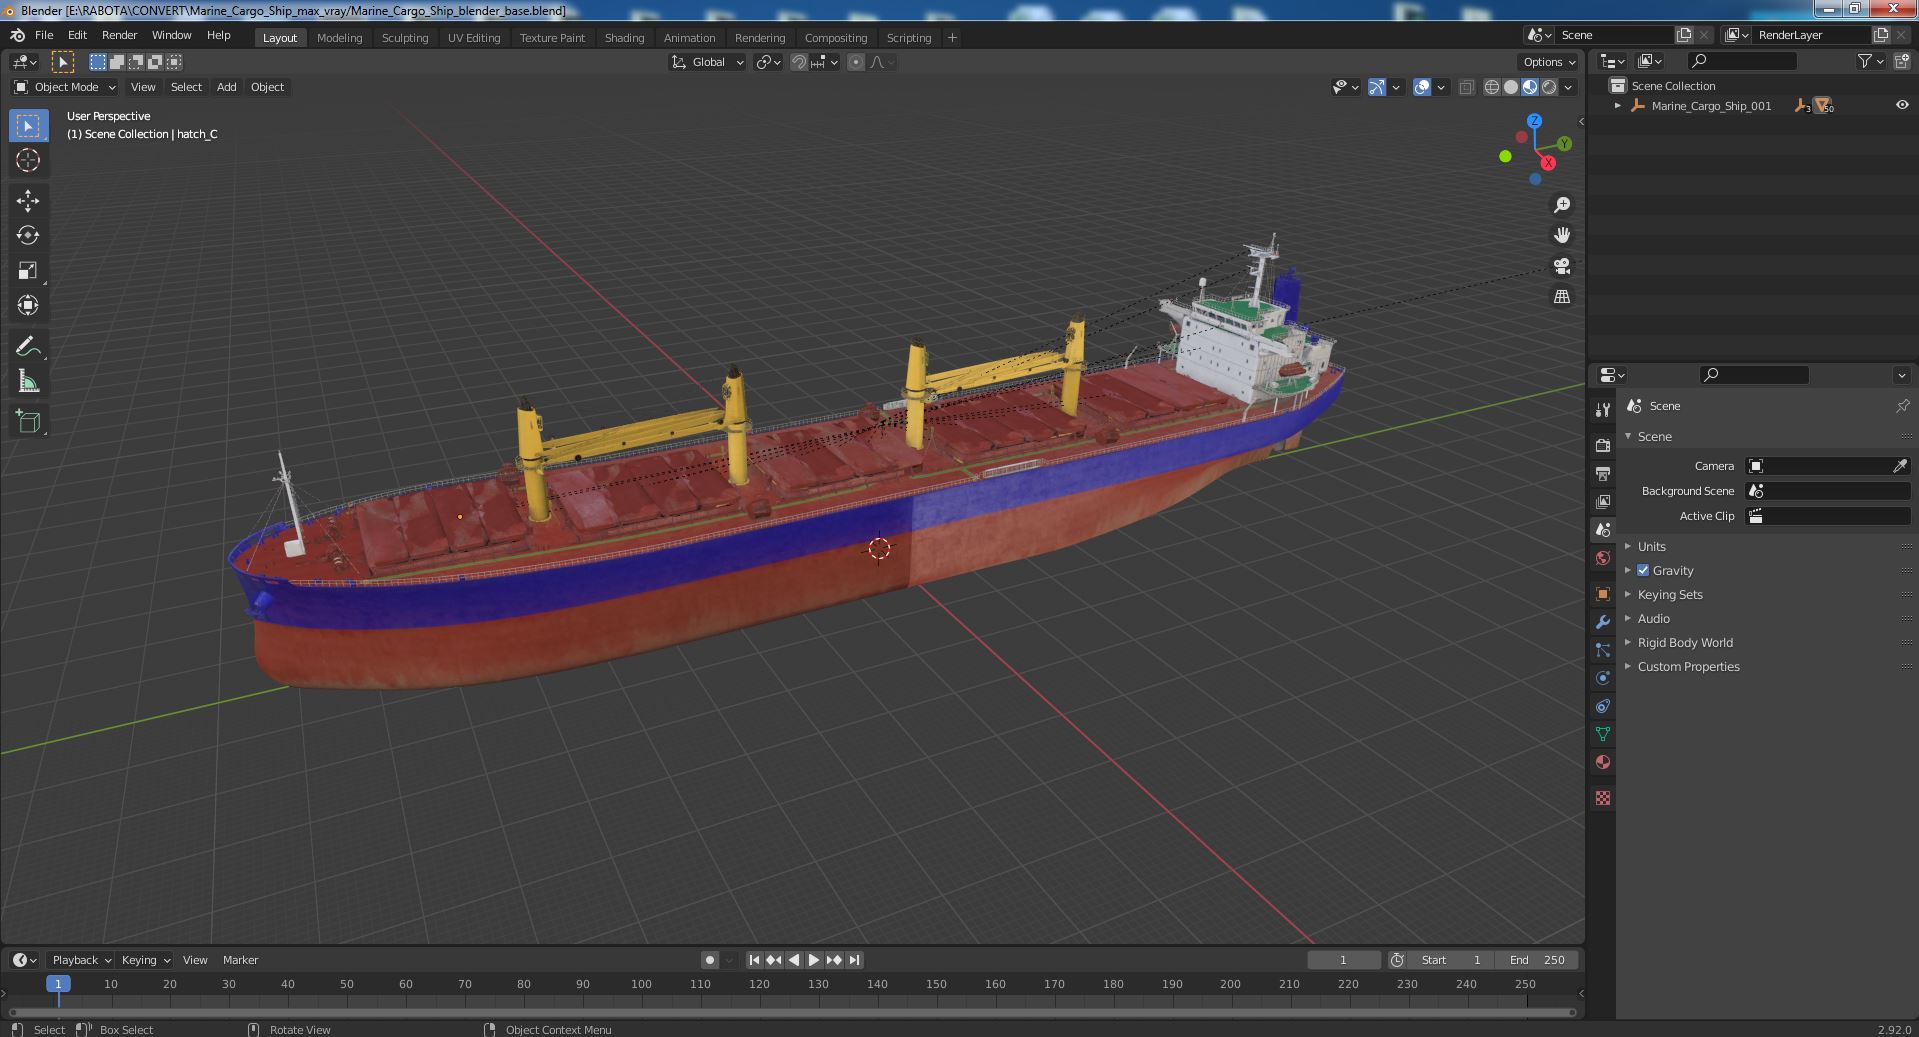The image size is (1919, 1037).
Task: Open the Options dropdown
Action: [x=1549, y=62]
